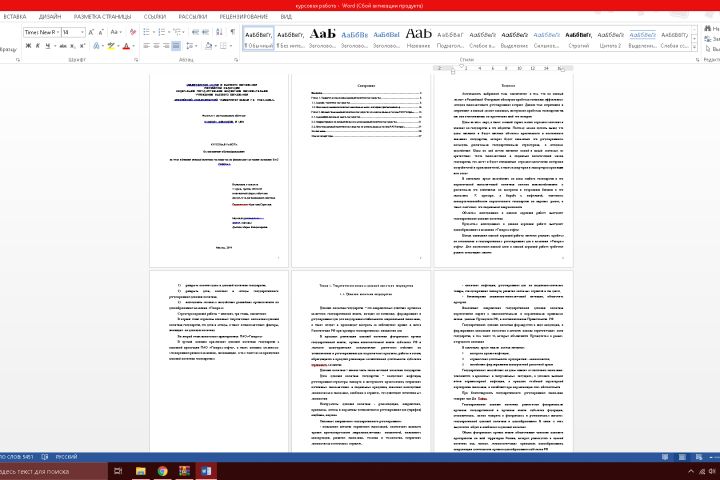Toggle subscript formatting
The width and height of the screenshot is (720, 480).
[x=73, y=46]
